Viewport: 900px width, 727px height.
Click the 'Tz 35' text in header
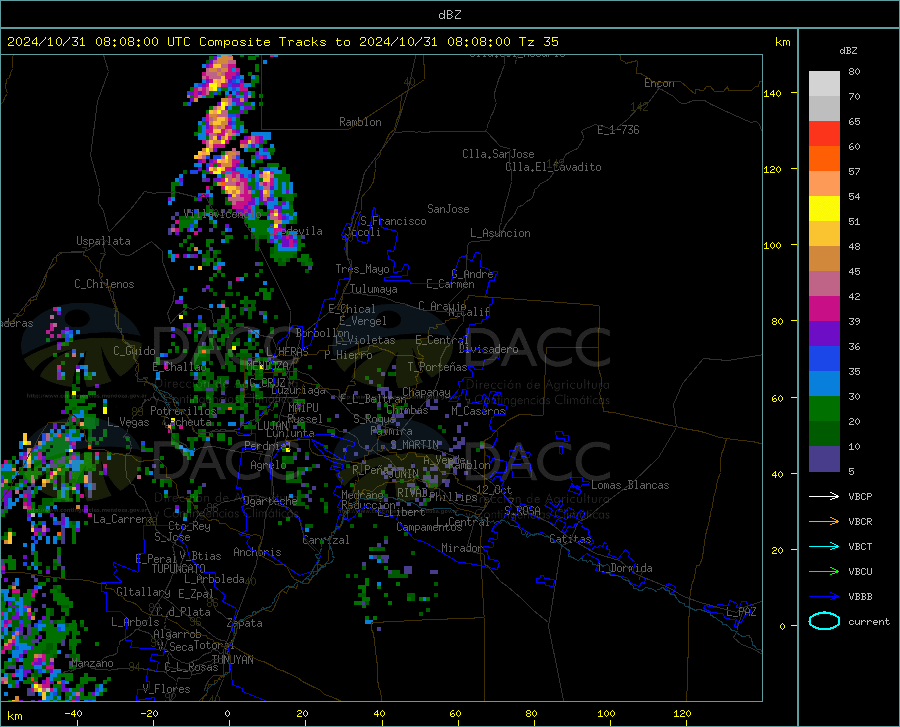point(539,42)
